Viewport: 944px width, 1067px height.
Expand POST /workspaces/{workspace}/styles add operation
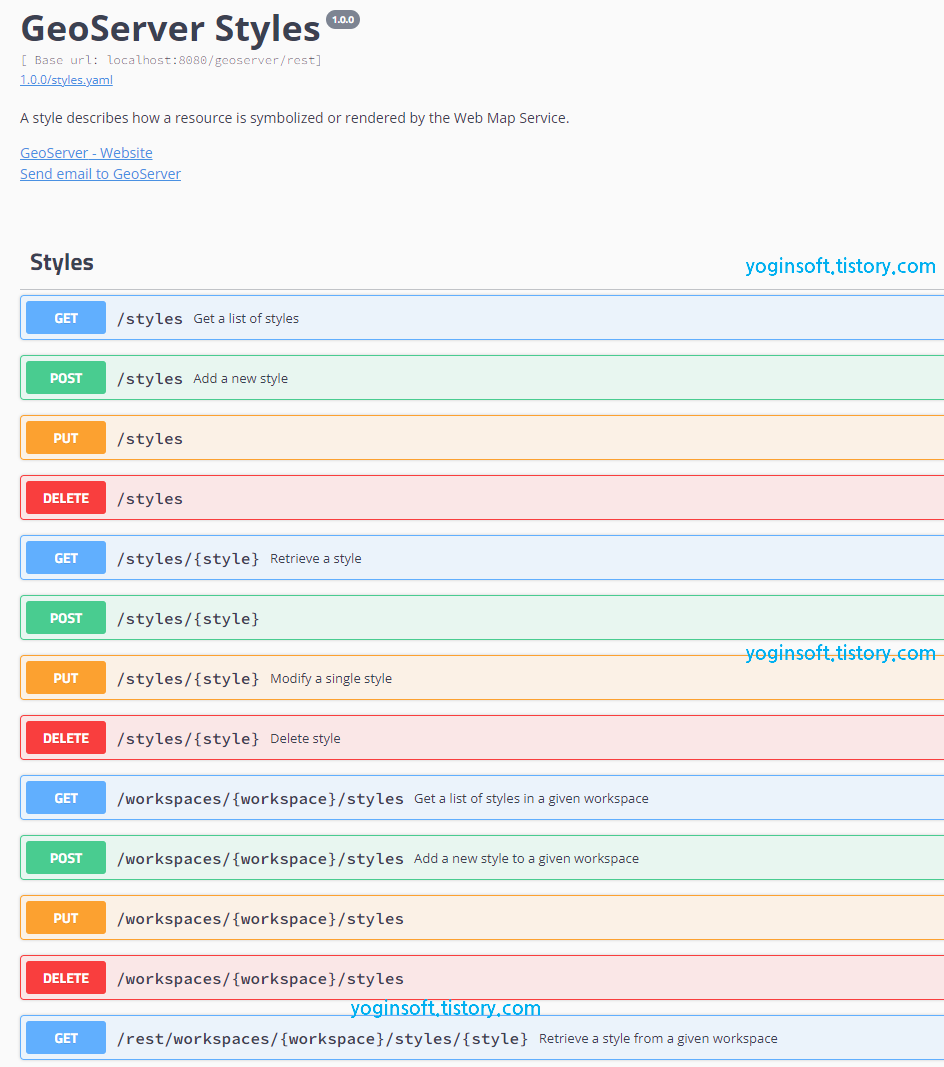(482, 857)
